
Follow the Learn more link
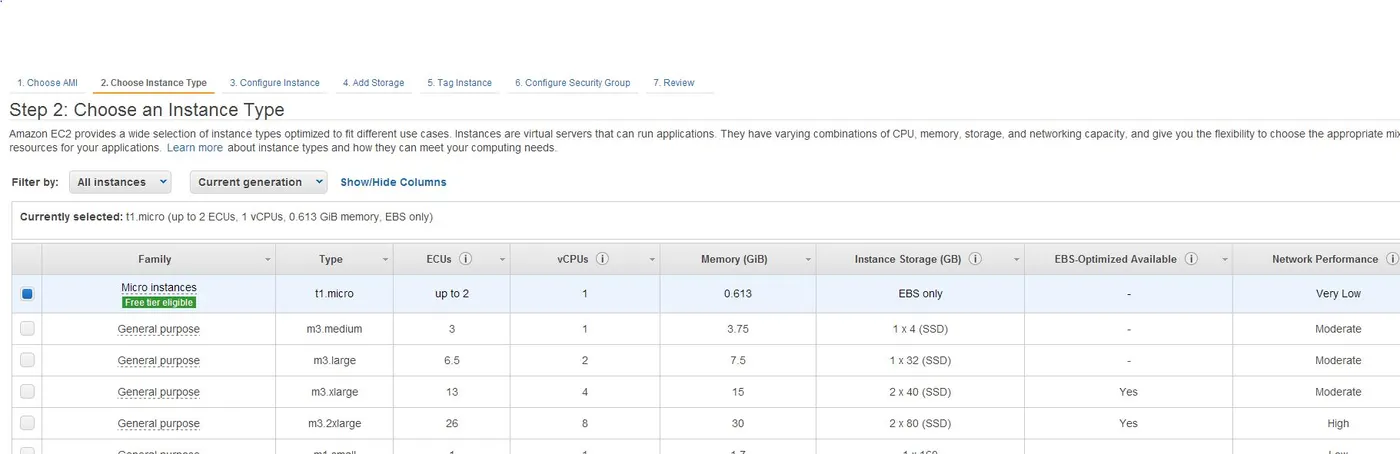[195, 147]
